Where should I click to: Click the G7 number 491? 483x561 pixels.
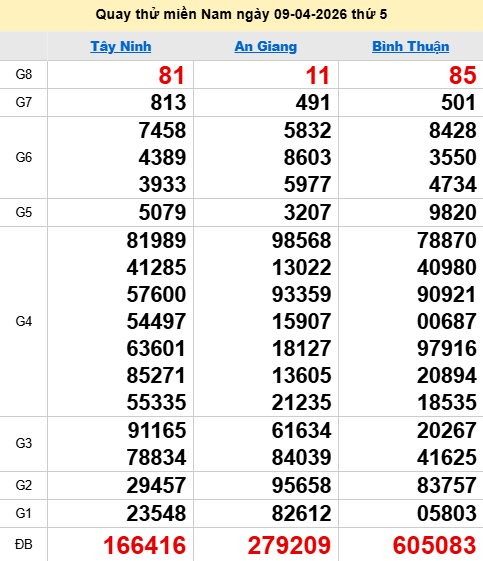[313, 102]
